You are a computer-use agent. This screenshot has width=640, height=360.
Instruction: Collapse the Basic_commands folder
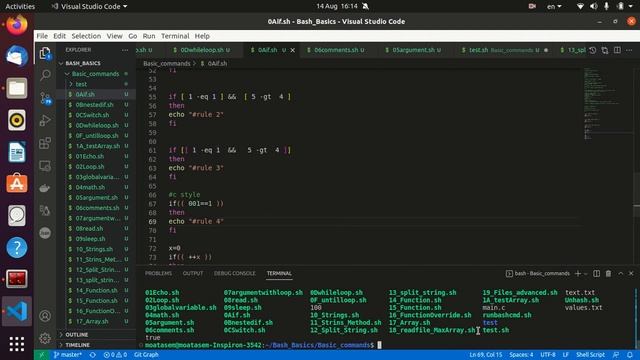point(95,74)
